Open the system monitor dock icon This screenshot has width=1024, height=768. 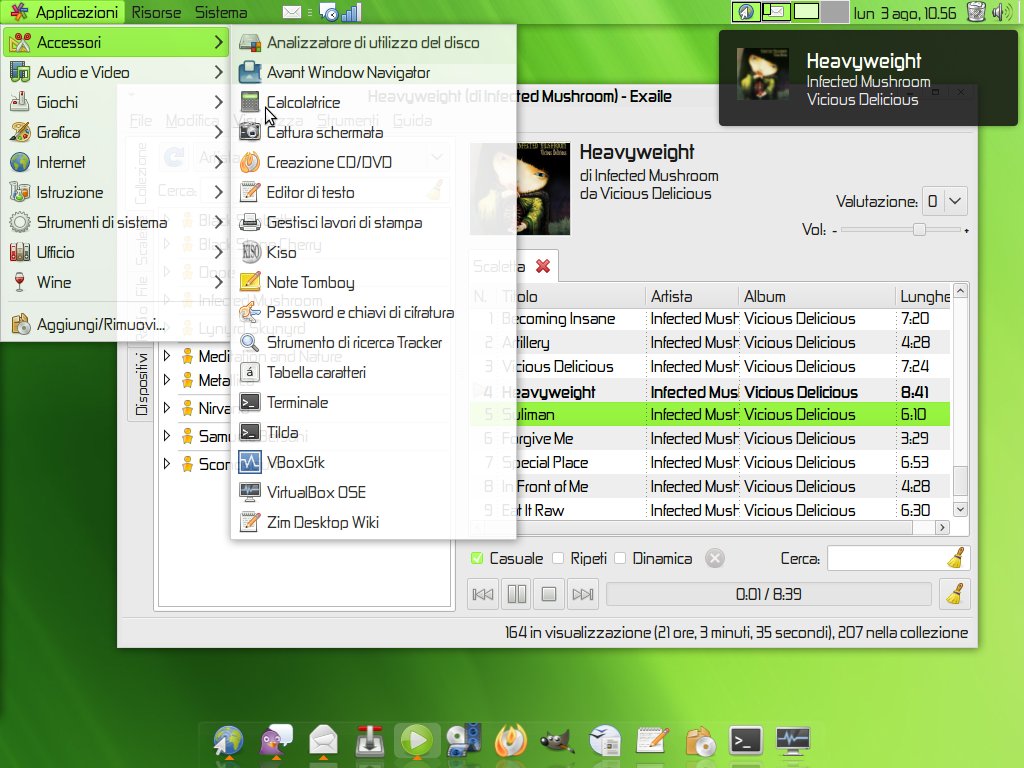pos(793,741)
